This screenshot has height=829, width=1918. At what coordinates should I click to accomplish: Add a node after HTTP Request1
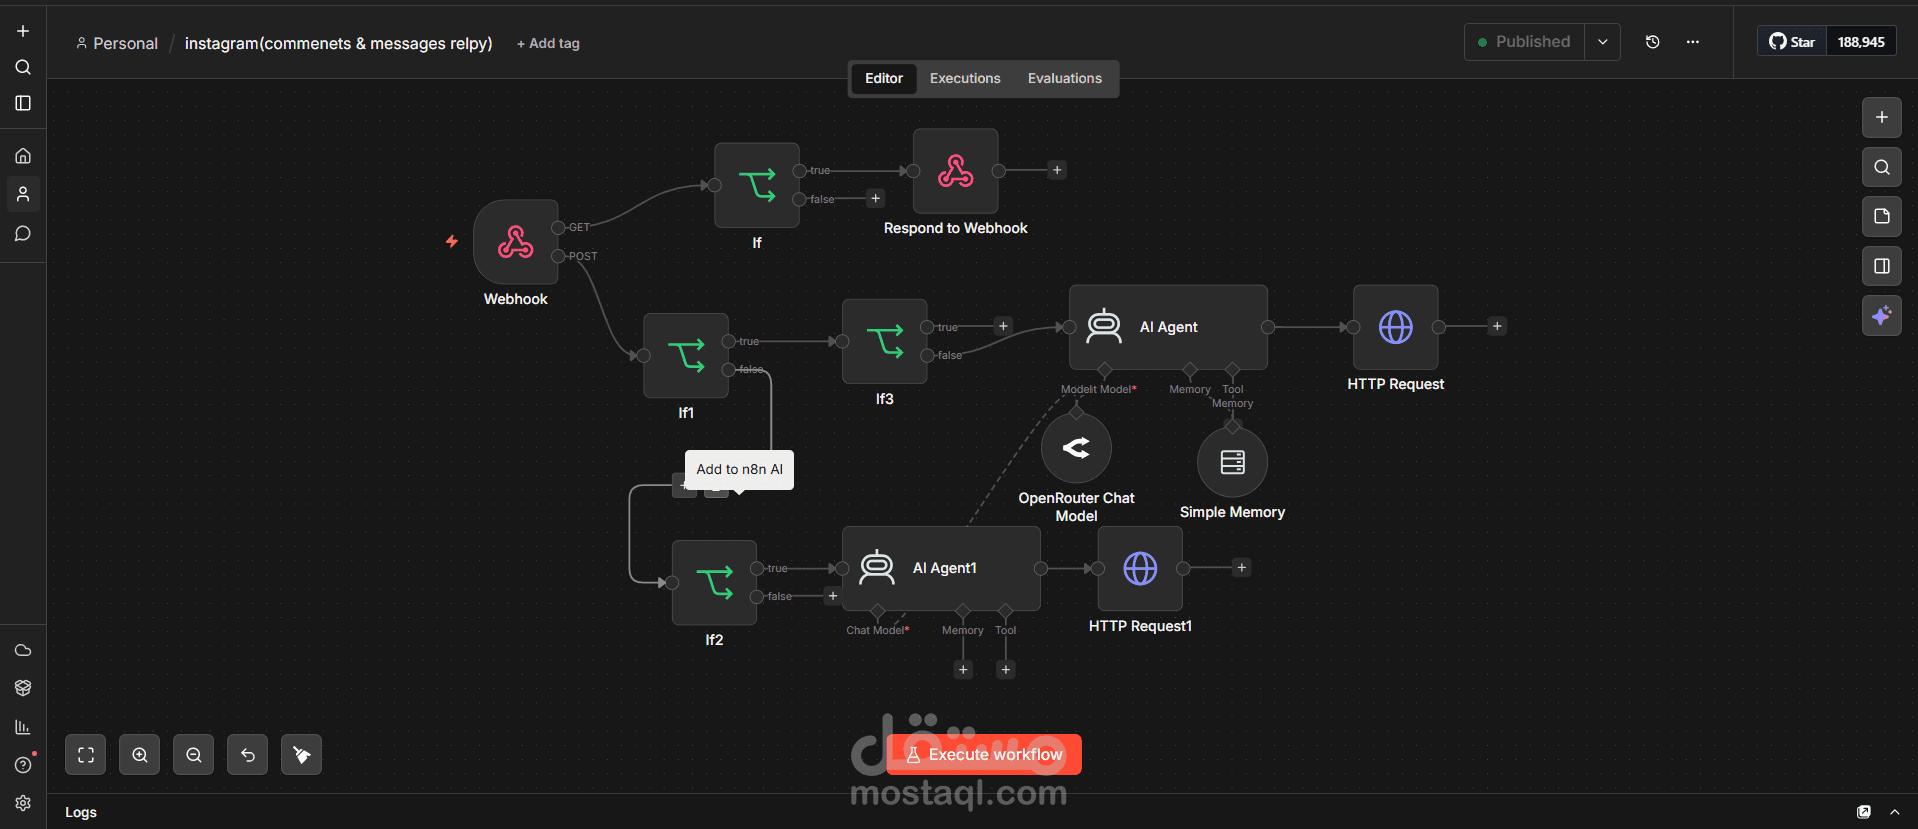point(1242,568)
